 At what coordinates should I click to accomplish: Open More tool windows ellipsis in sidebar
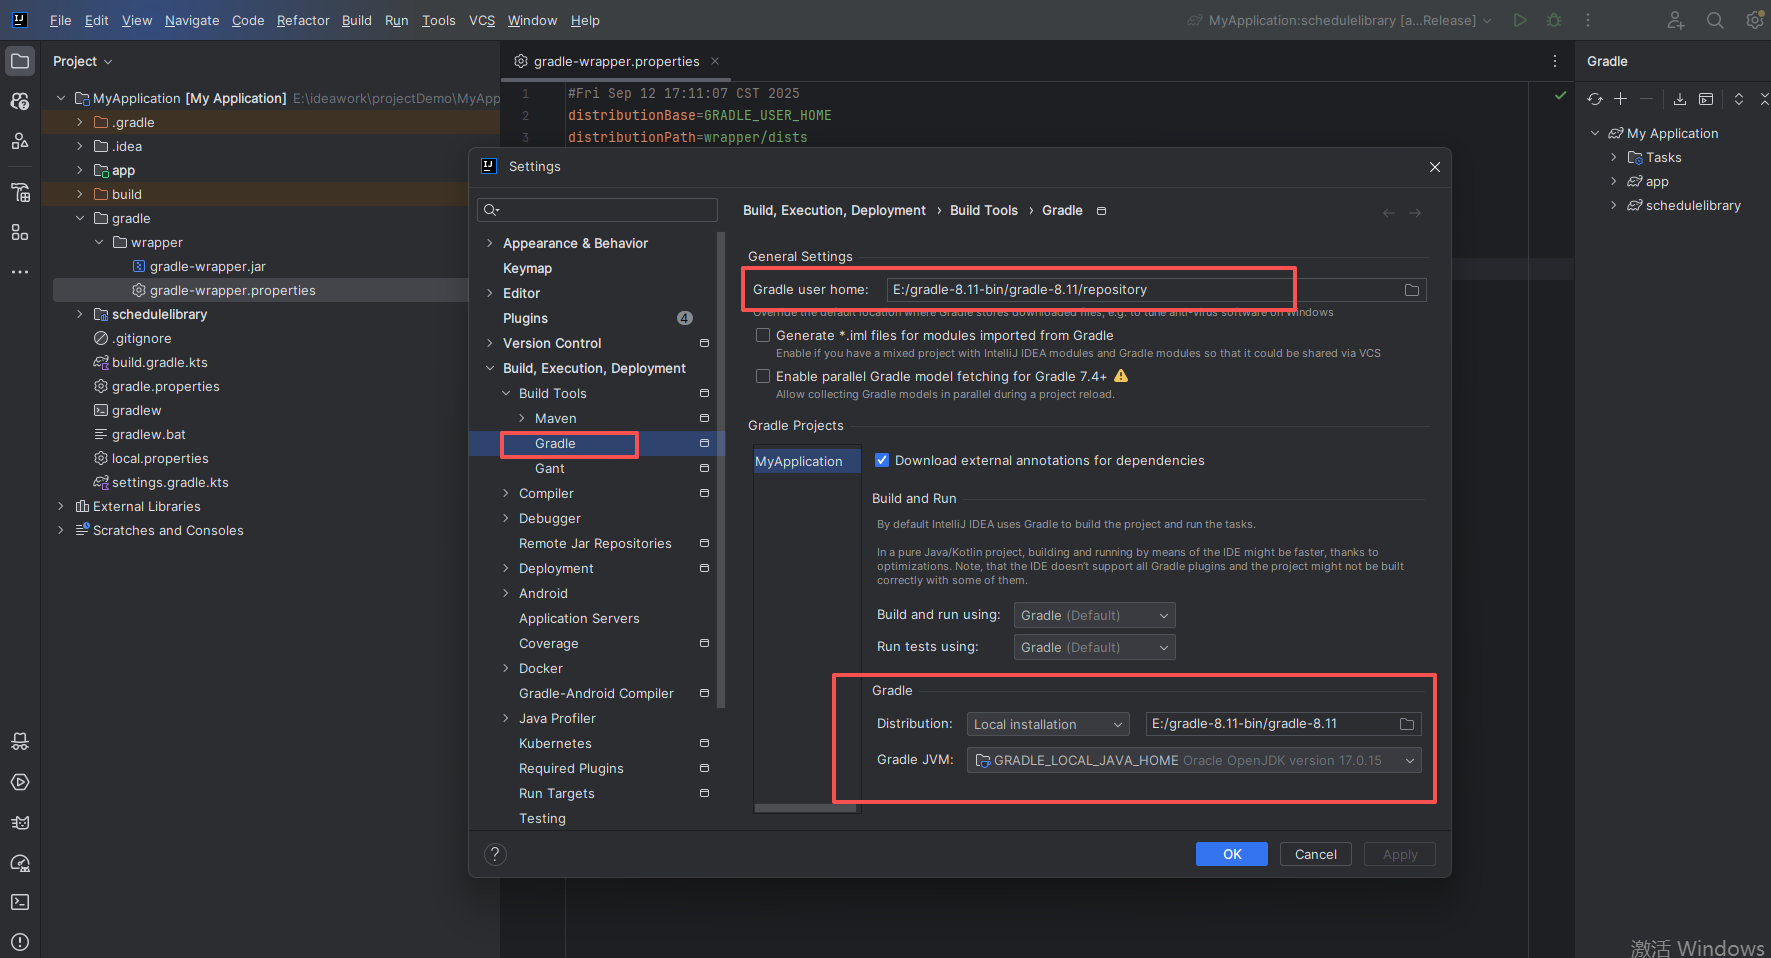click(20, 272)
